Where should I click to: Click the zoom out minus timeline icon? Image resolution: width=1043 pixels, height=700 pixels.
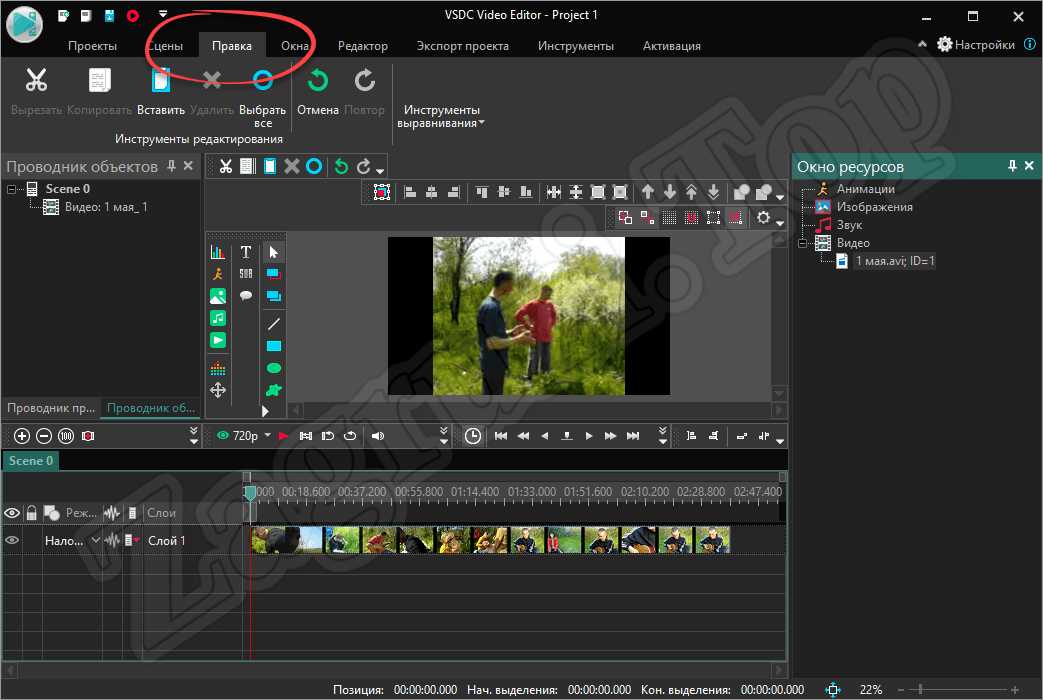[x=44, y=436]
